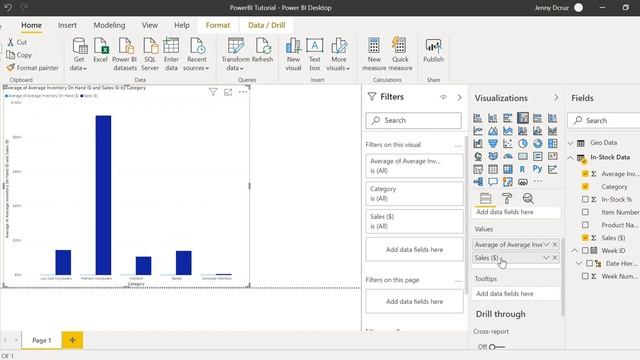This screenshot has width=640, height=360.
Task: Add a new page with plus button
Action: click(x=72, y=340)
